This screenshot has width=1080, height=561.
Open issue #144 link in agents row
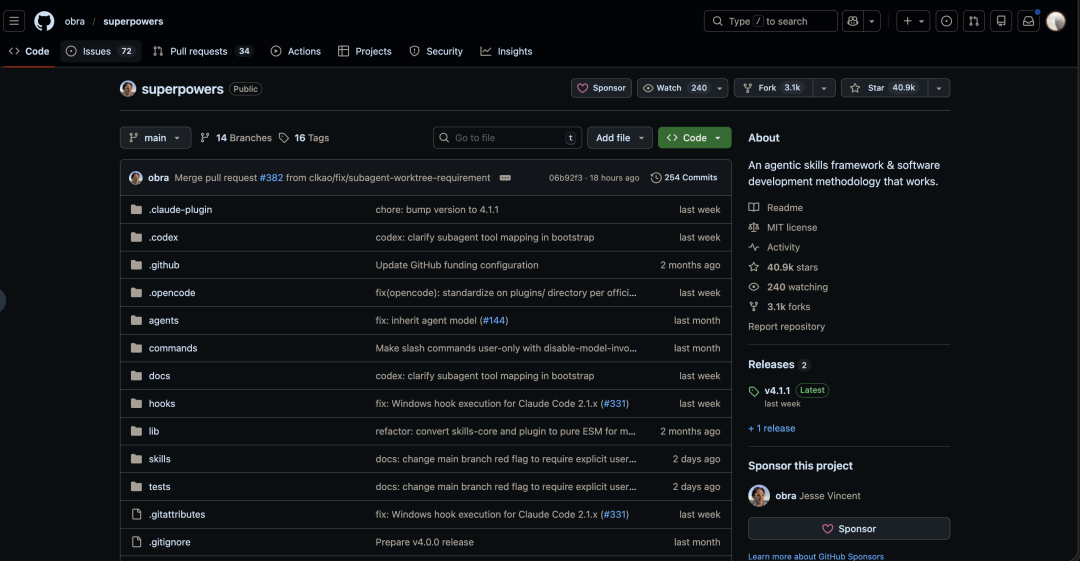[494, 320]
